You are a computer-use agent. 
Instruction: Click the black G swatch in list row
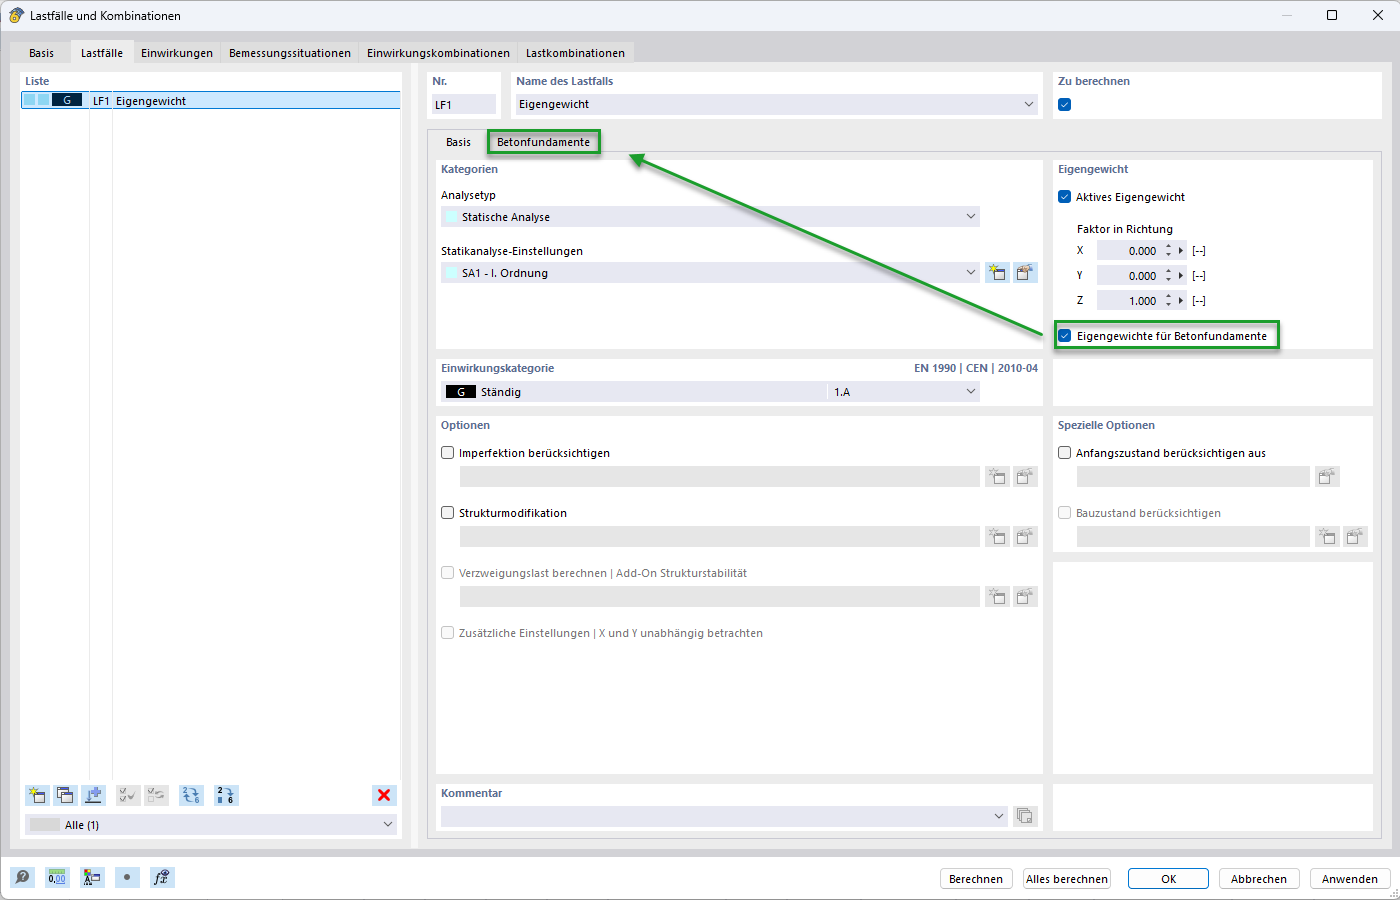[67, 100]
